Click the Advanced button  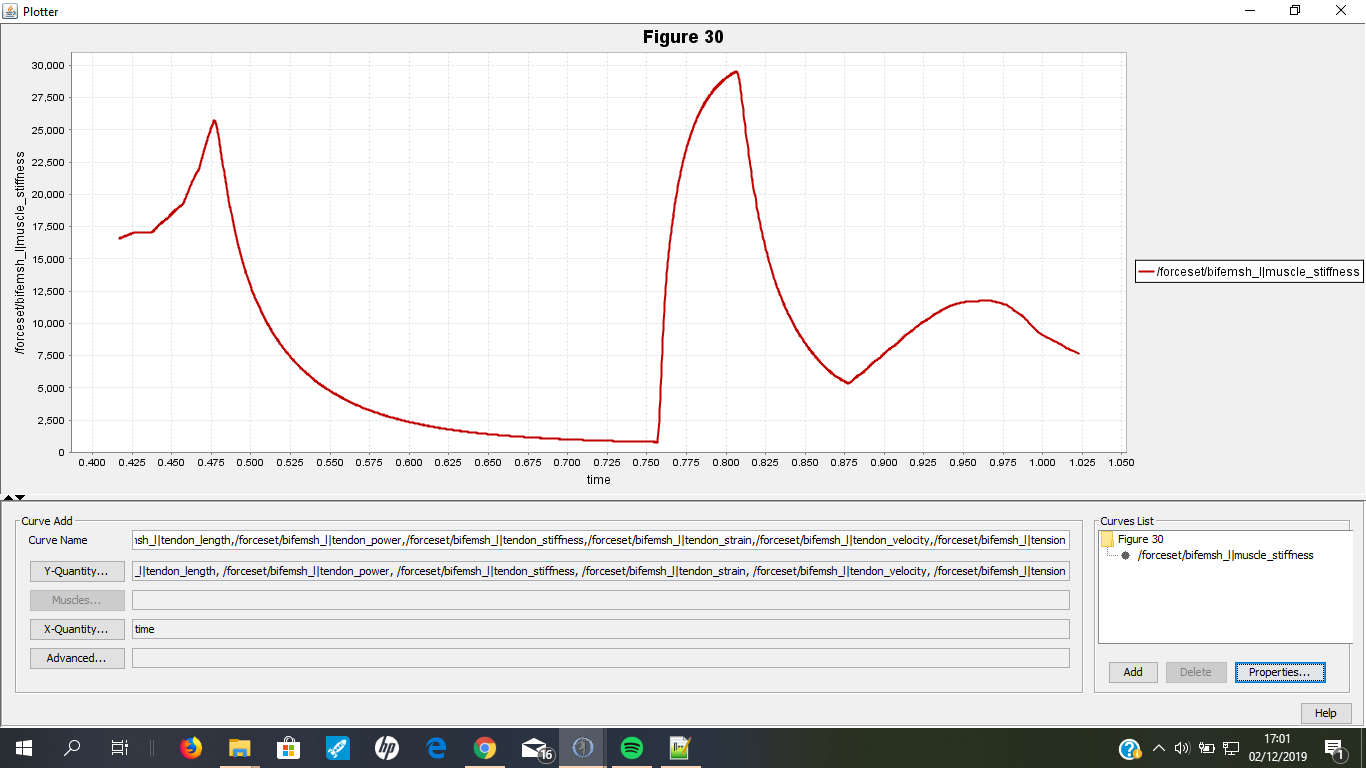pos(77,658)
